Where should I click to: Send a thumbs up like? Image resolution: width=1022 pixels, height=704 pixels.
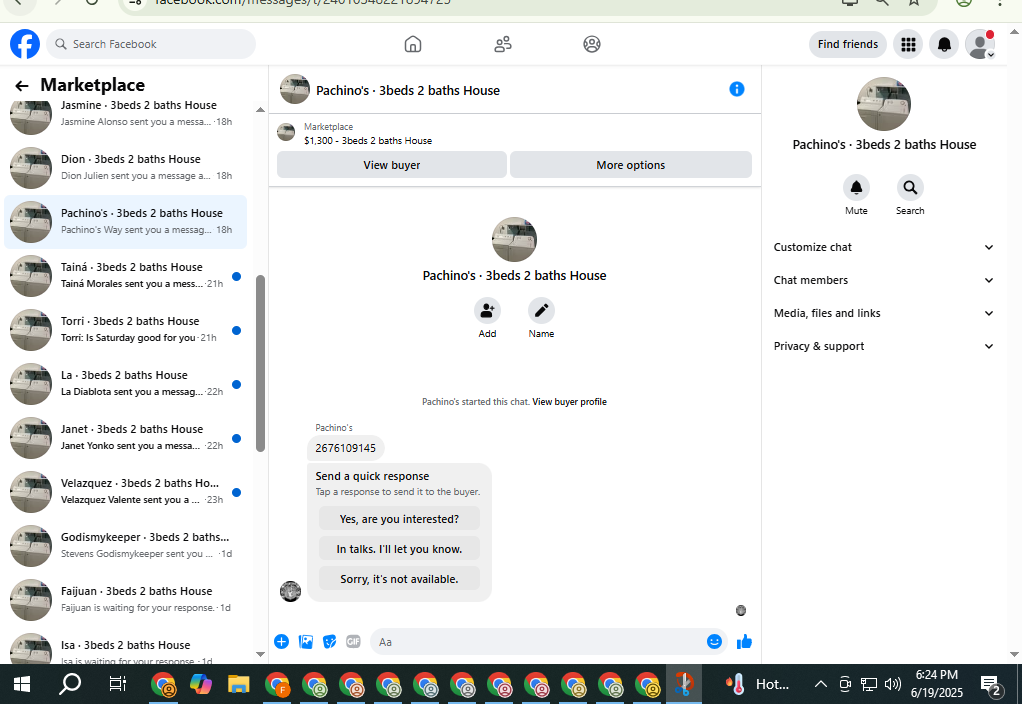(744, 641)
